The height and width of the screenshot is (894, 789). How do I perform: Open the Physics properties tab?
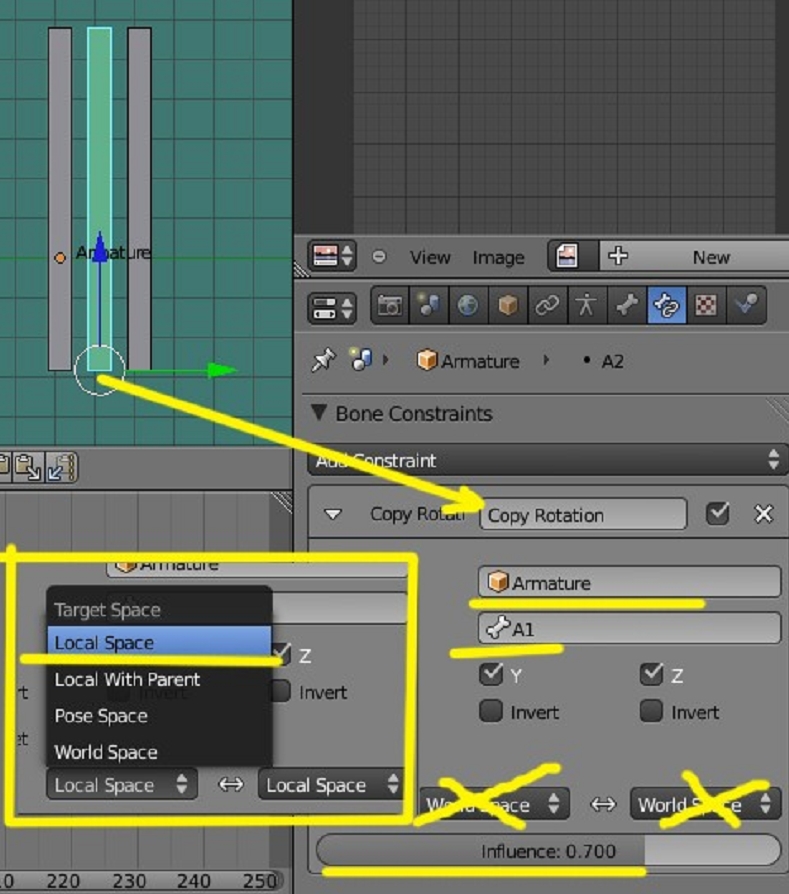click(746, 306)
